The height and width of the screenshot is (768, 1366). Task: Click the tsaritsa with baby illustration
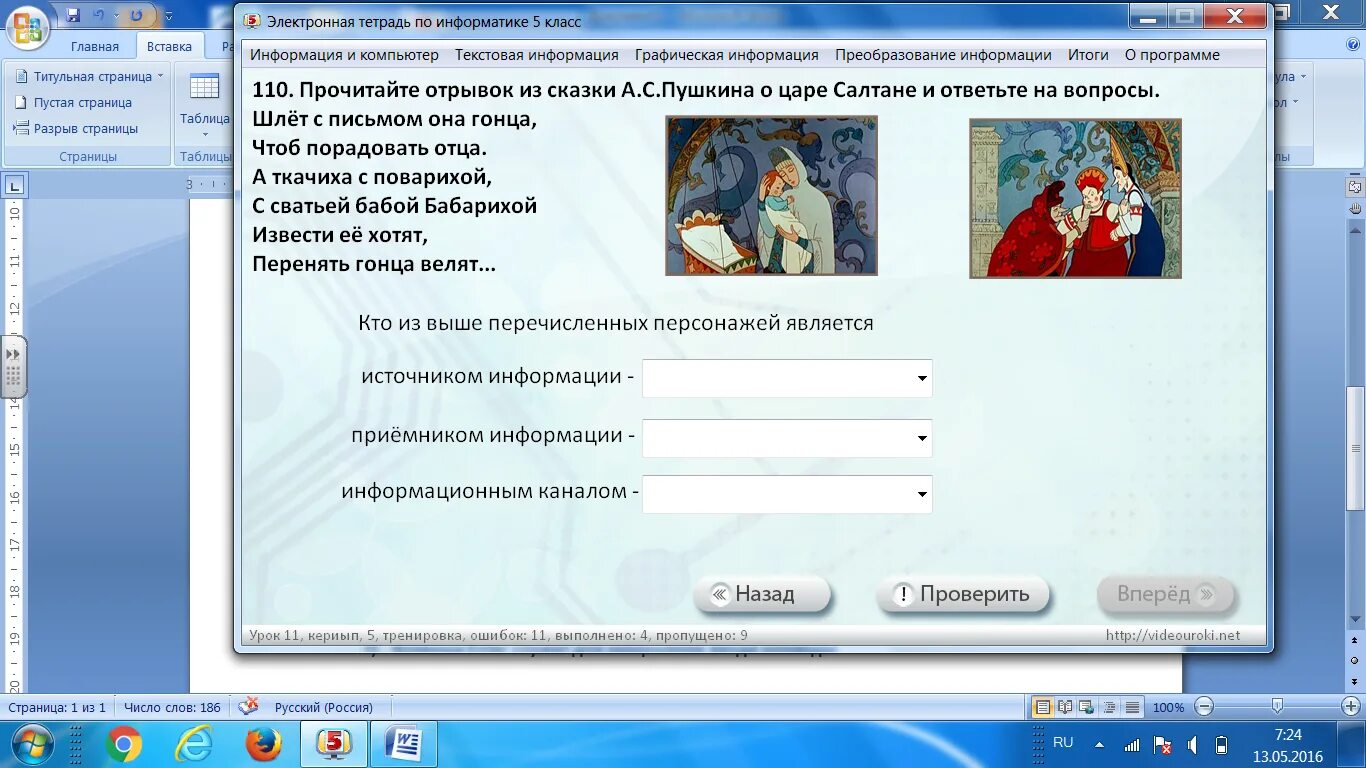pyautogui.click(x=771, y=195)
